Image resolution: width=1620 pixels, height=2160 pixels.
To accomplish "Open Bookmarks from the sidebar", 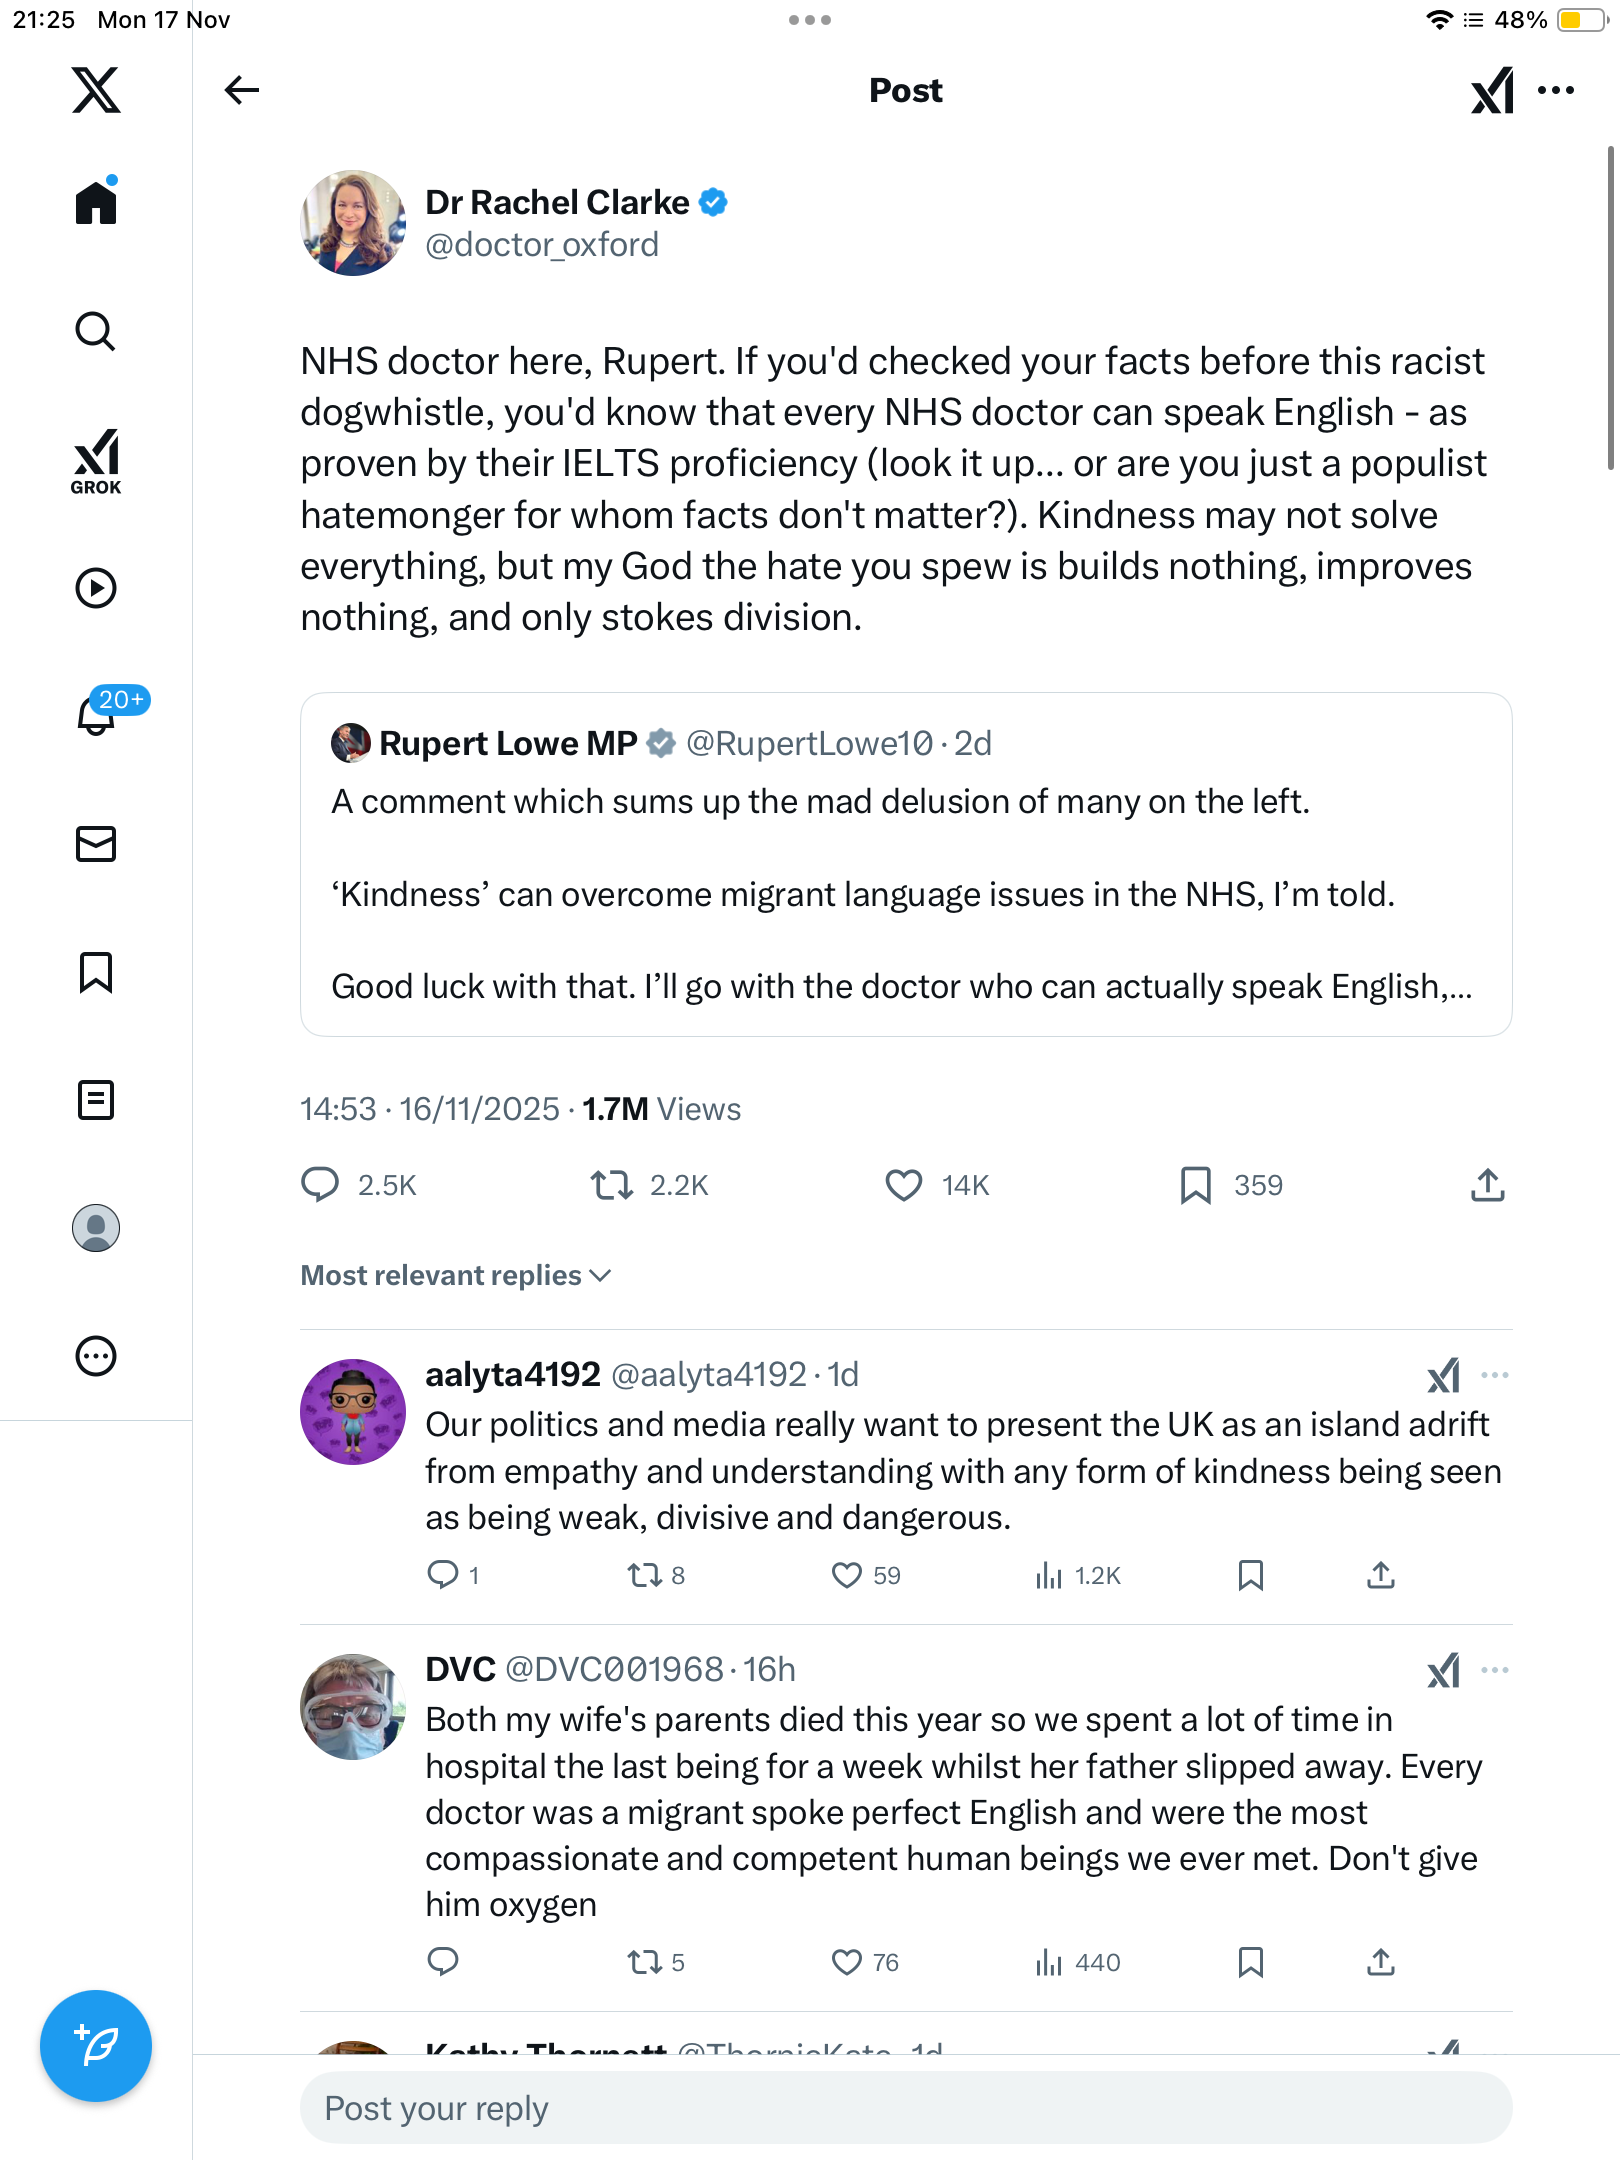I will 96,972.
